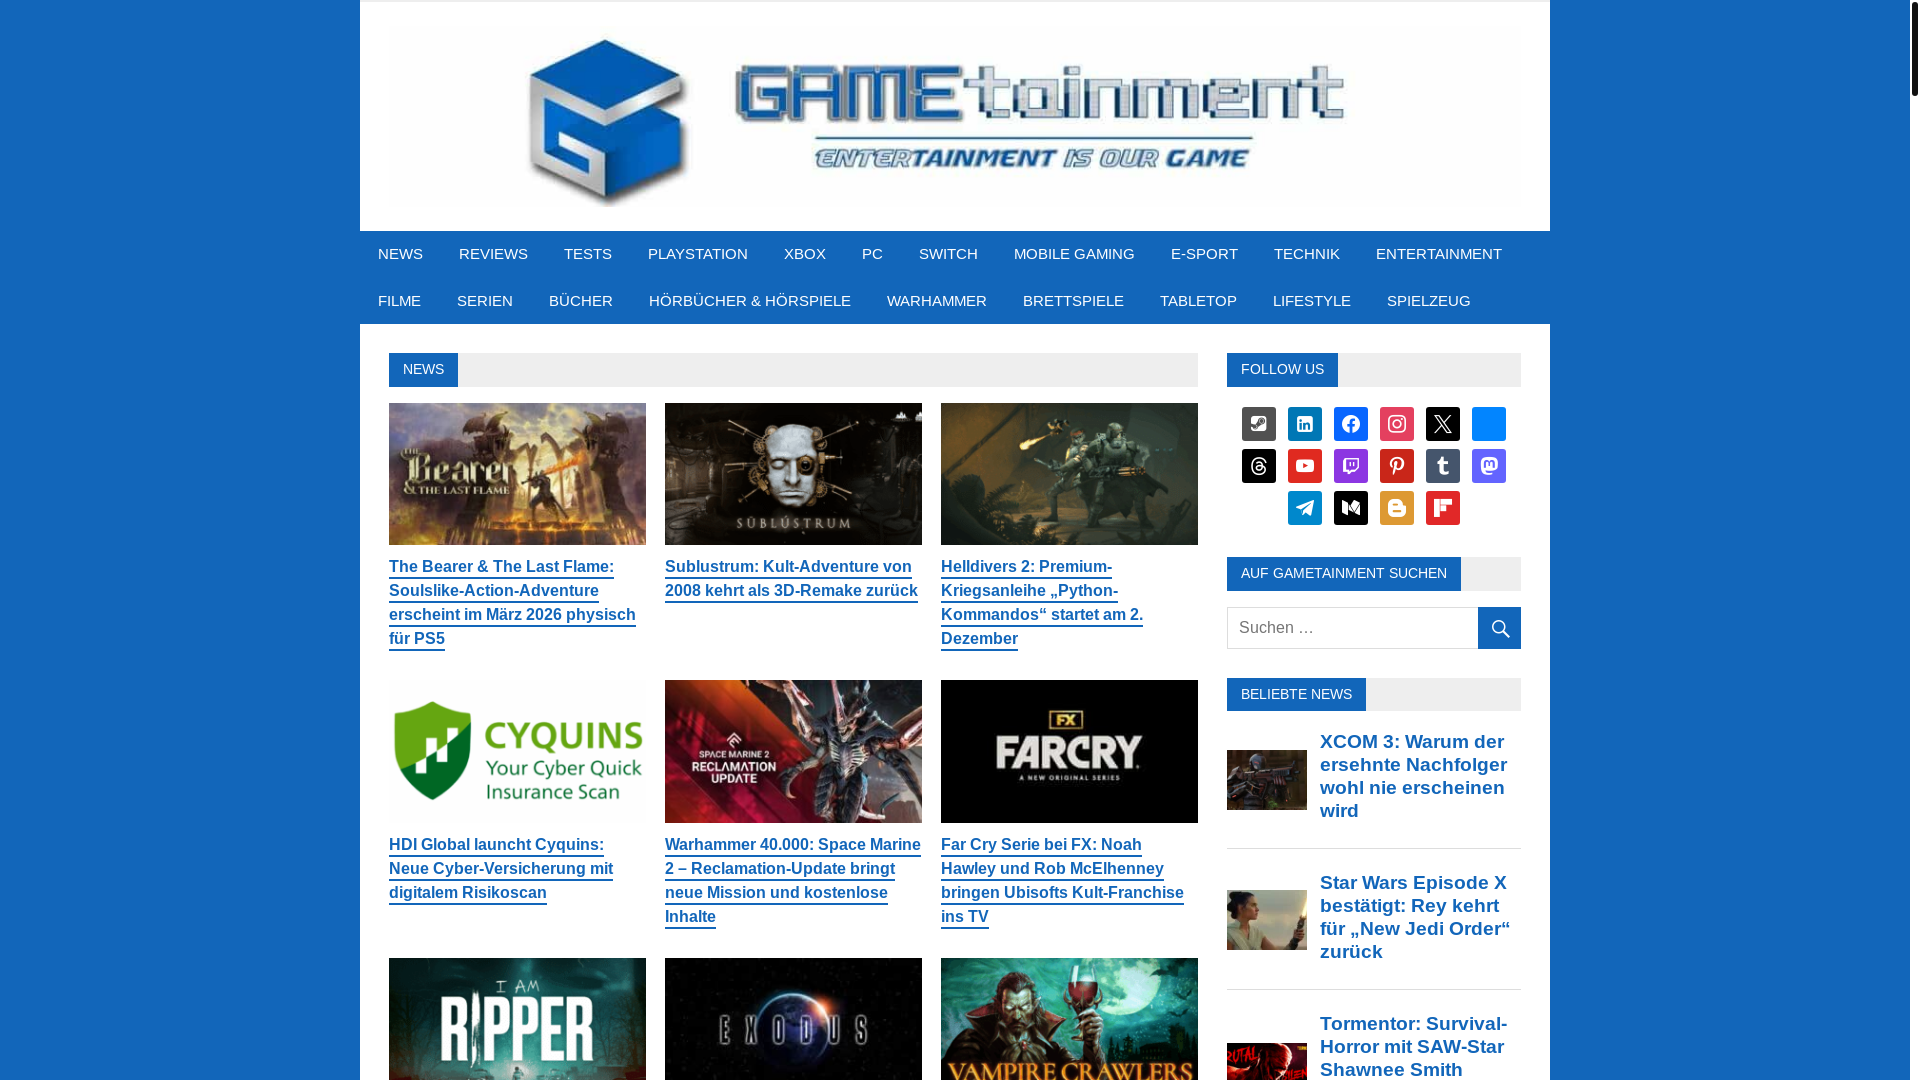
Task: Open the Tormentor Survival-Horror news link
Action: (1413, 1046)
